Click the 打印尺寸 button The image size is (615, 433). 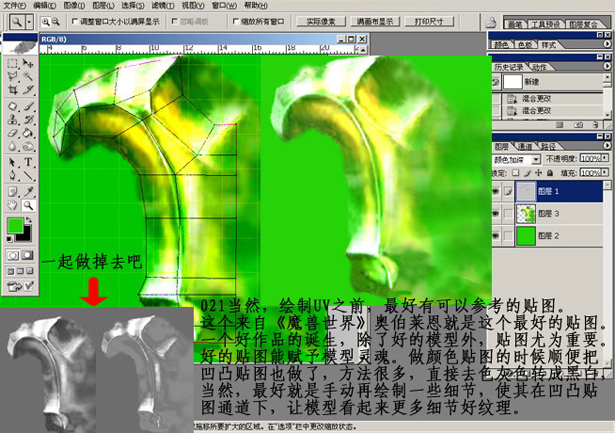click(429, 22)
